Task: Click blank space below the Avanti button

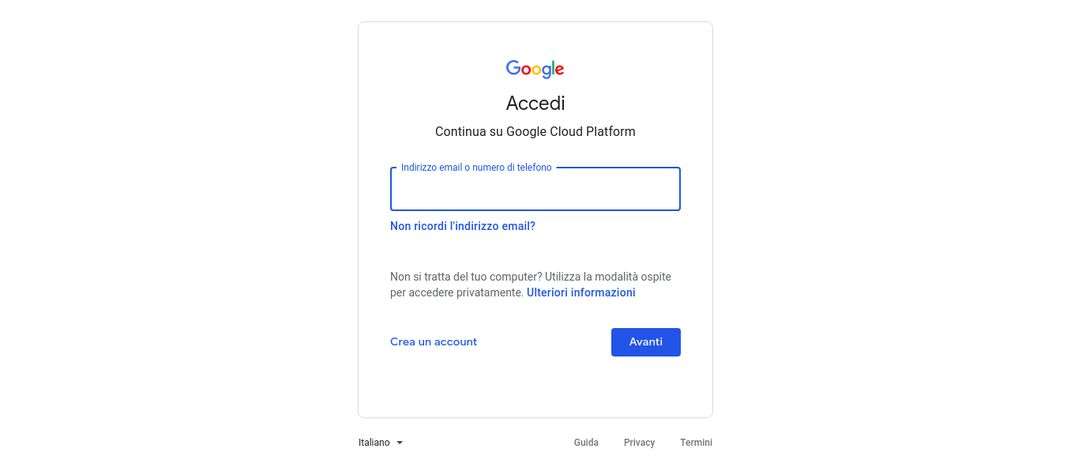Action: click(646, 388)
